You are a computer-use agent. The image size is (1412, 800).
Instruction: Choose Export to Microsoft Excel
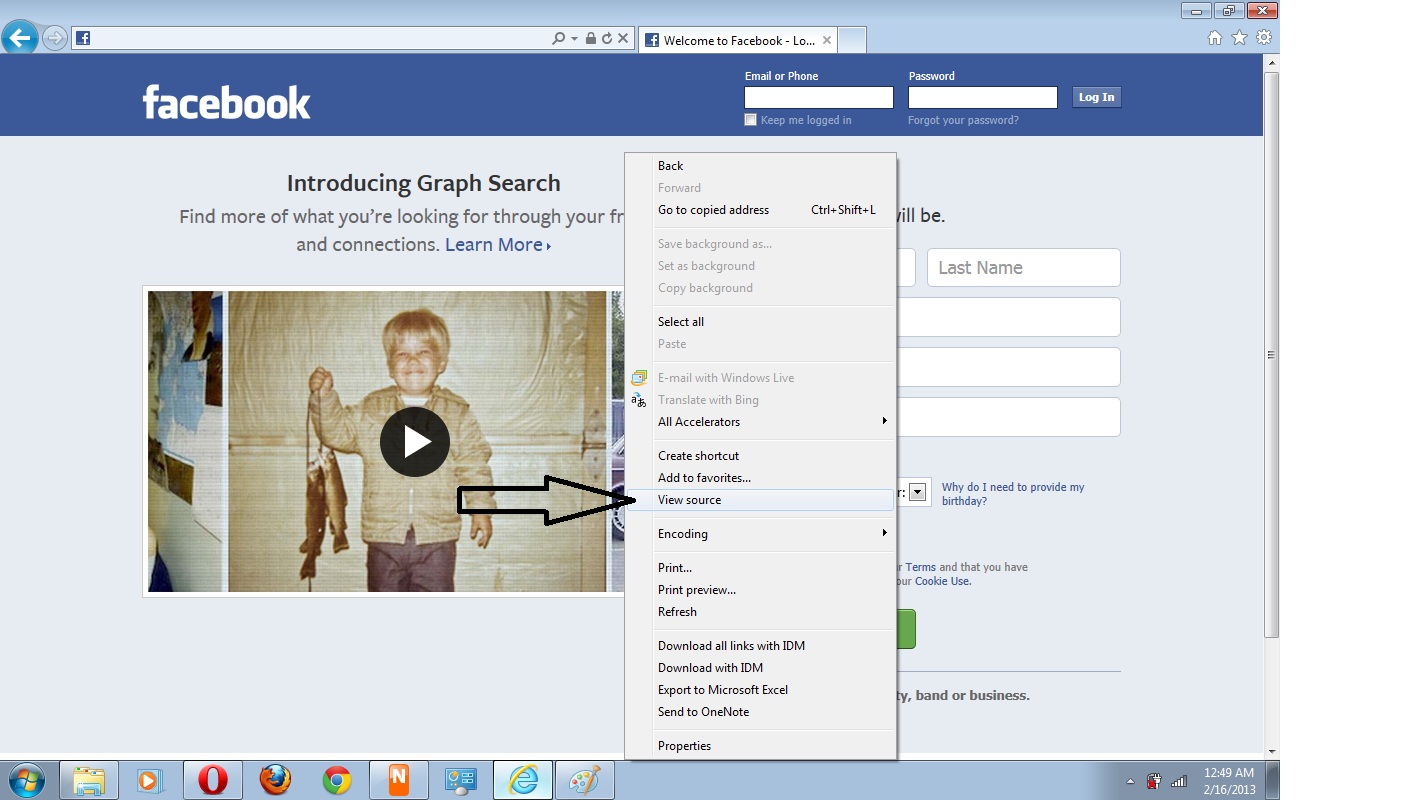click(x=761, y=690)
